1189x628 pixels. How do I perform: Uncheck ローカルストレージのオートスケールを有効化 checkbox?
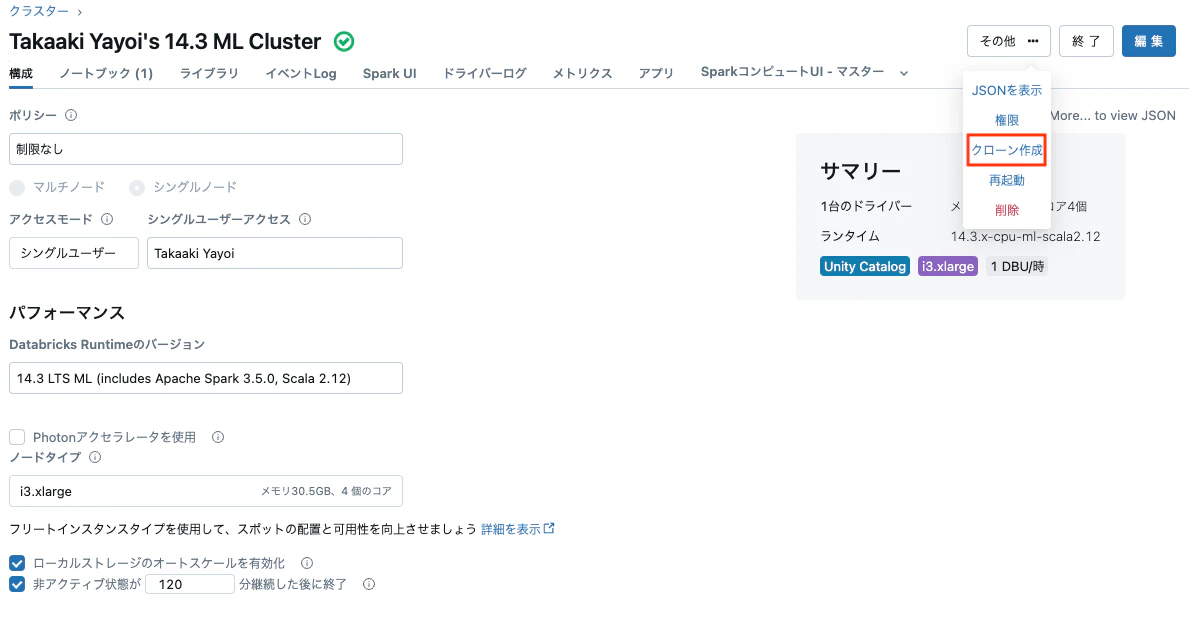point(17,563)
